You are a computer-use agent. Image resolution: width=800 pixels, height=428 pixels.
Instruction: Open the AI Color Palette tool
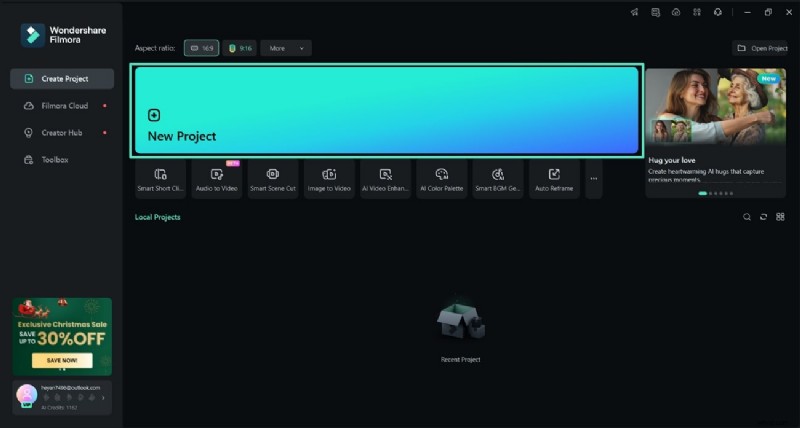click(441, 179)
